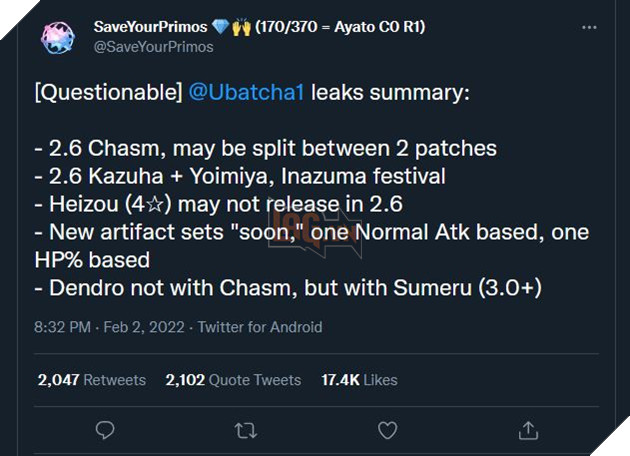The height and width of the screenshot is (456, 630).
Task: Click the tweet text about Dendro Sumeru
Action: point(288,288)
